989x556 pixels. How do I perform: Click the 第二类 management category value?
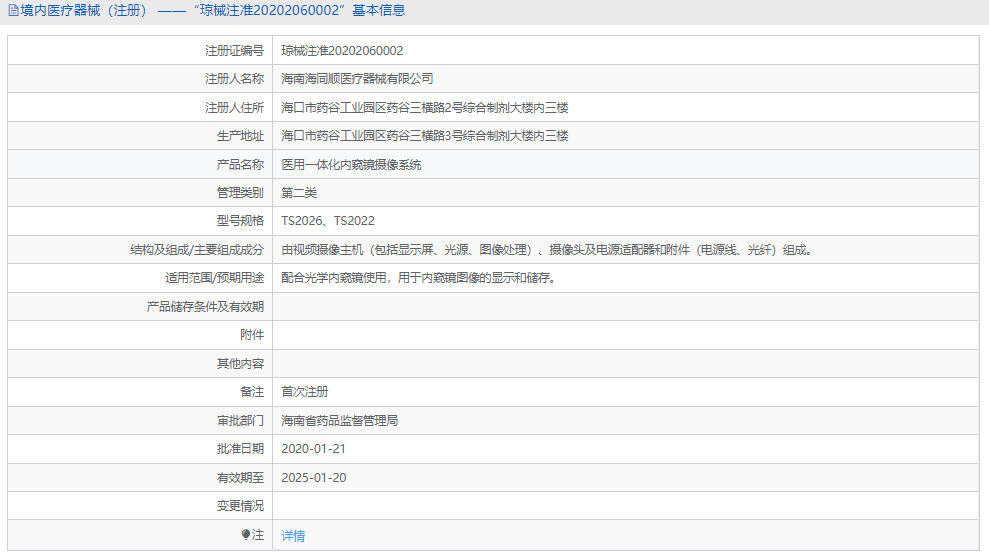[x=299, y=193]
